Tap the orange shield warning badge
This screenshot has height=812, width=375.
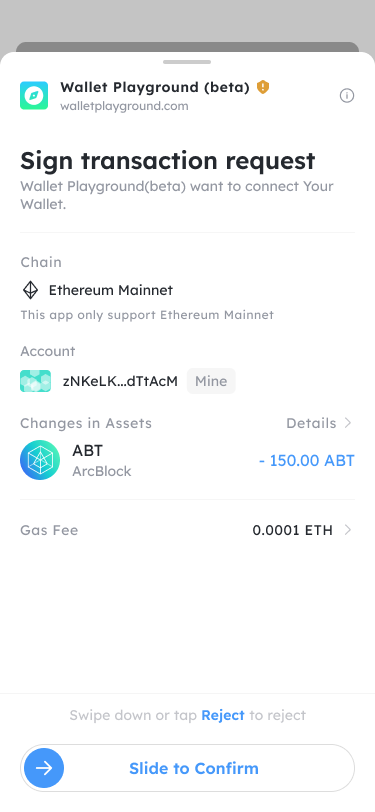coord(263,87)
